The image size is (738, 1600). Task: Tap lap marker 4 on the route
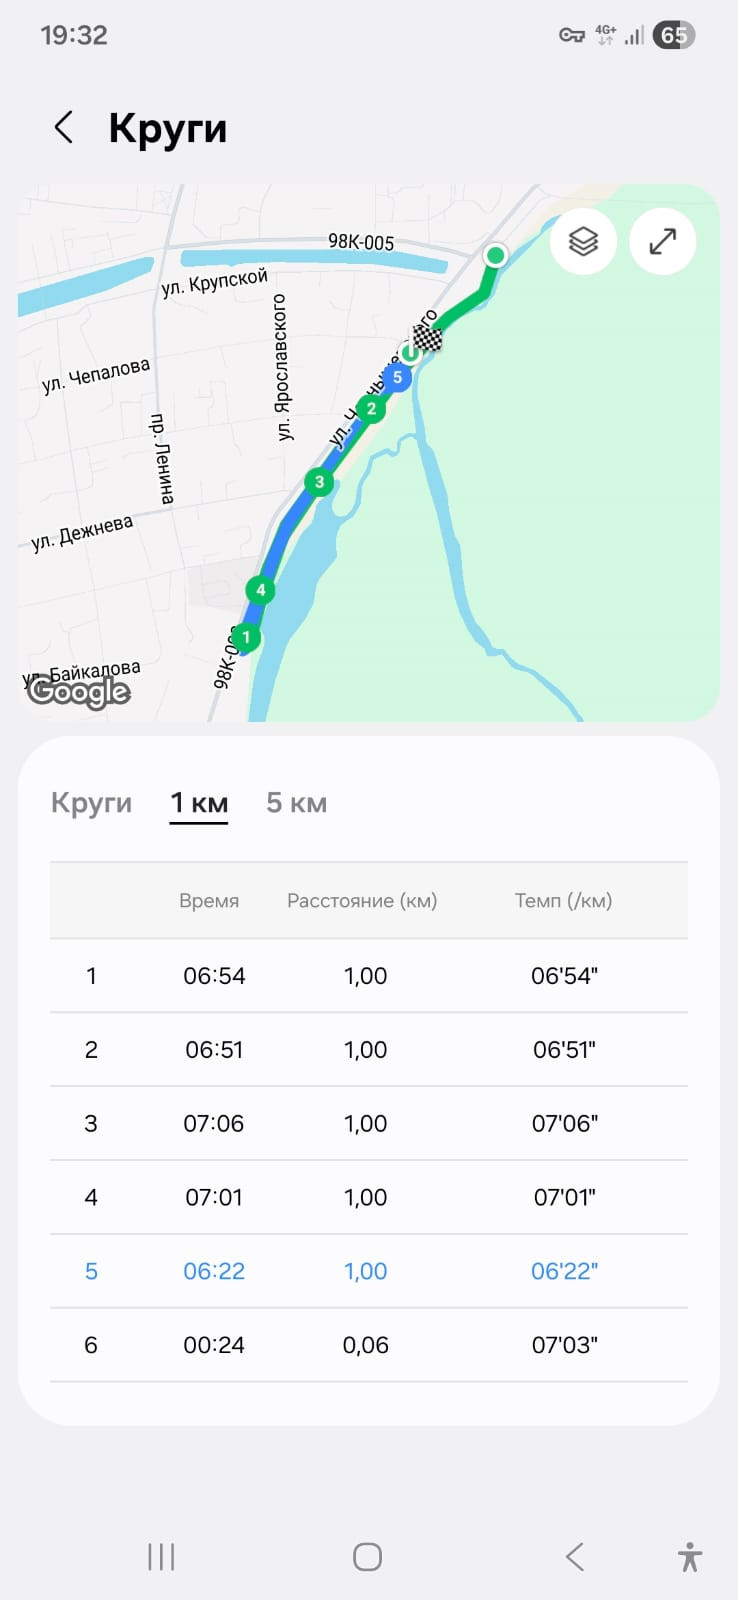click(x=260, y=590)
